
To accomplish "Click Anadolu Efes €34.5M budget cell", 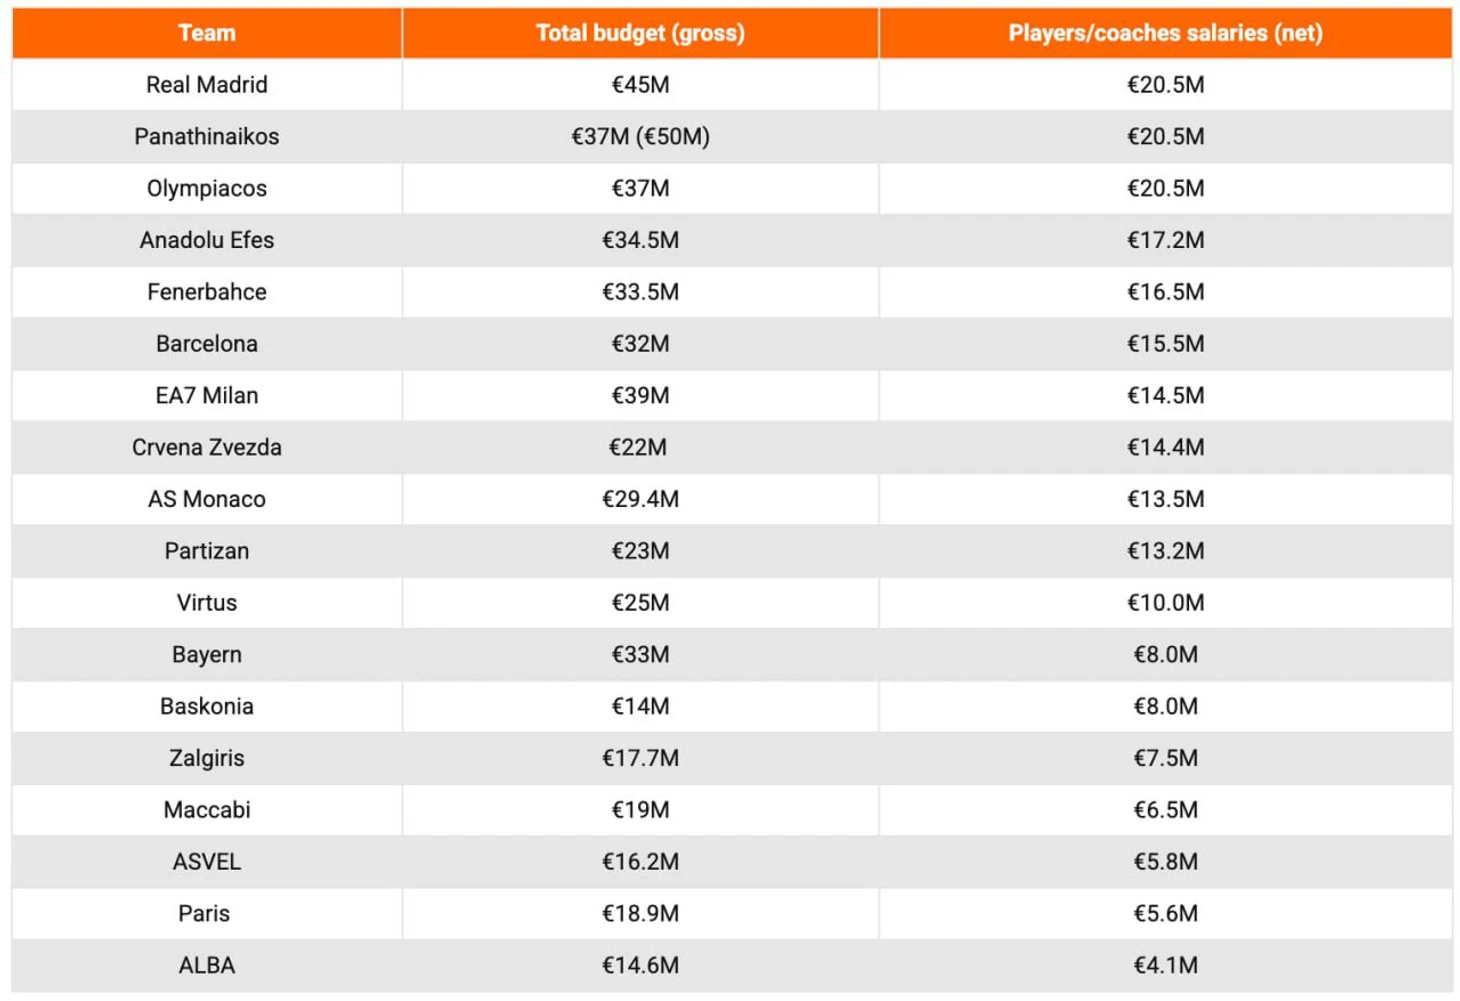I will coord(640,241).
